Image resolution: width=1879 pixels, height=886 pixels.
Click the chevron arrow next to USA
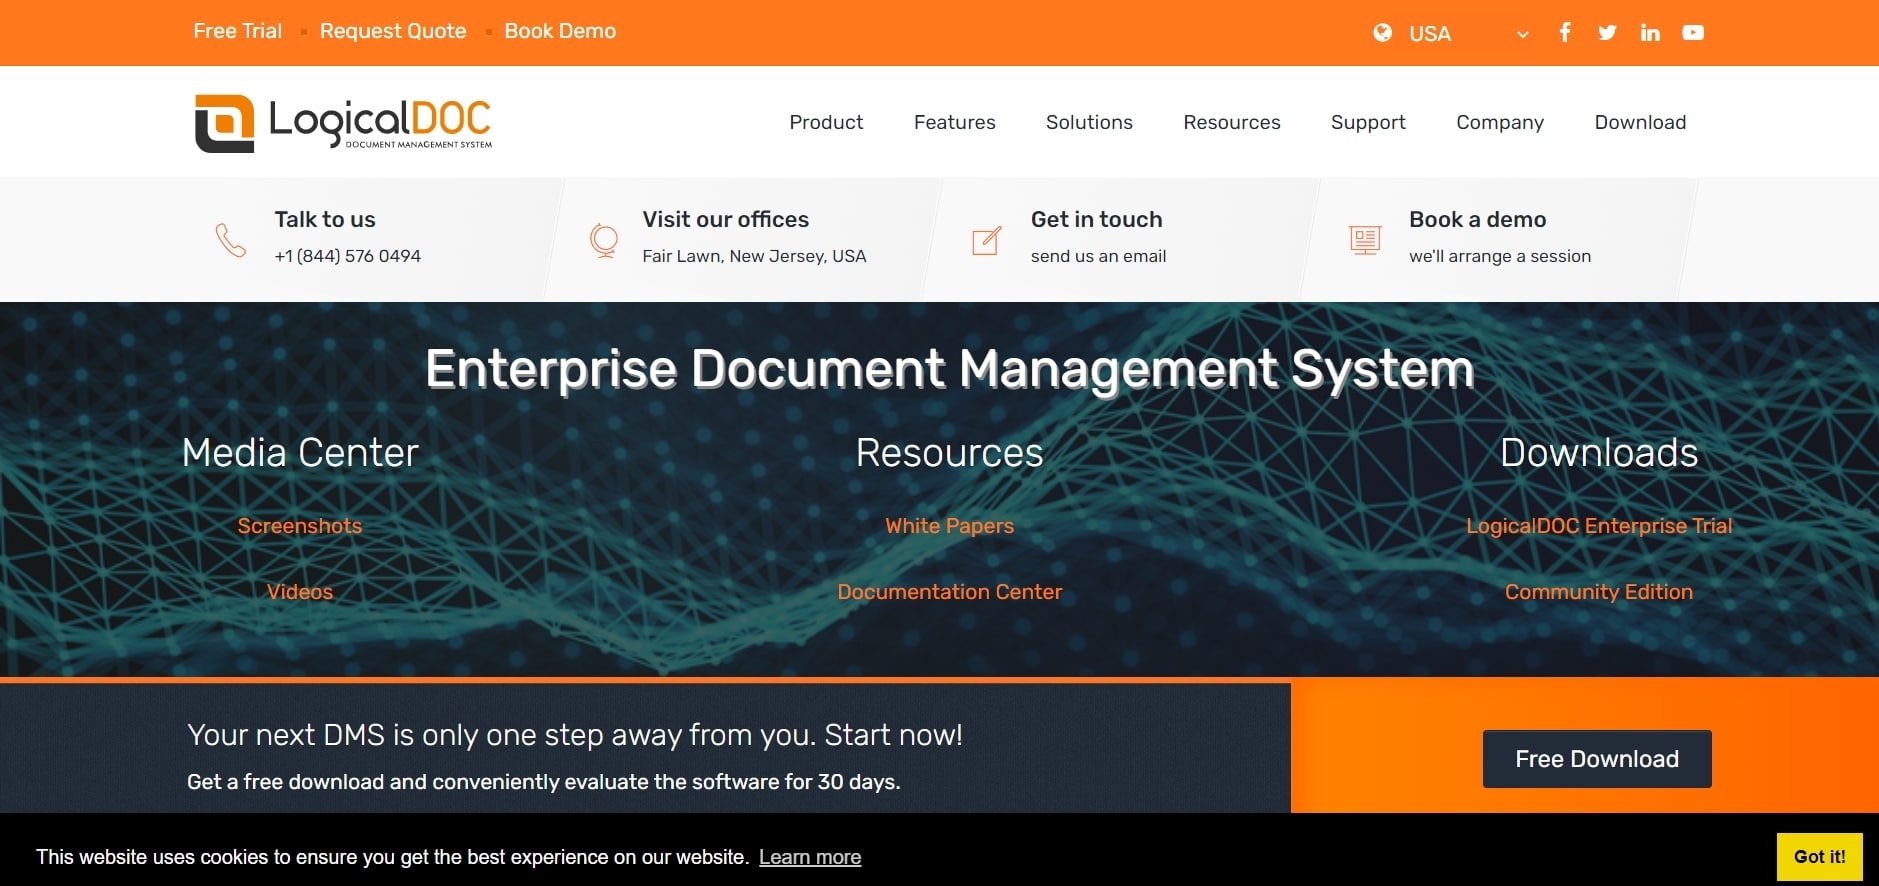pos(1522,34)
